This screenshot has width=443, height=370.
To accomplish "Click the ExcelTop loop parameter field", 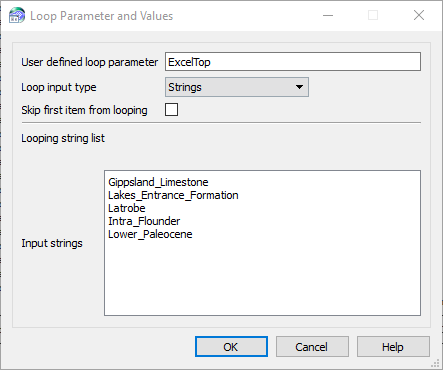I will click(x=293, y=62).
